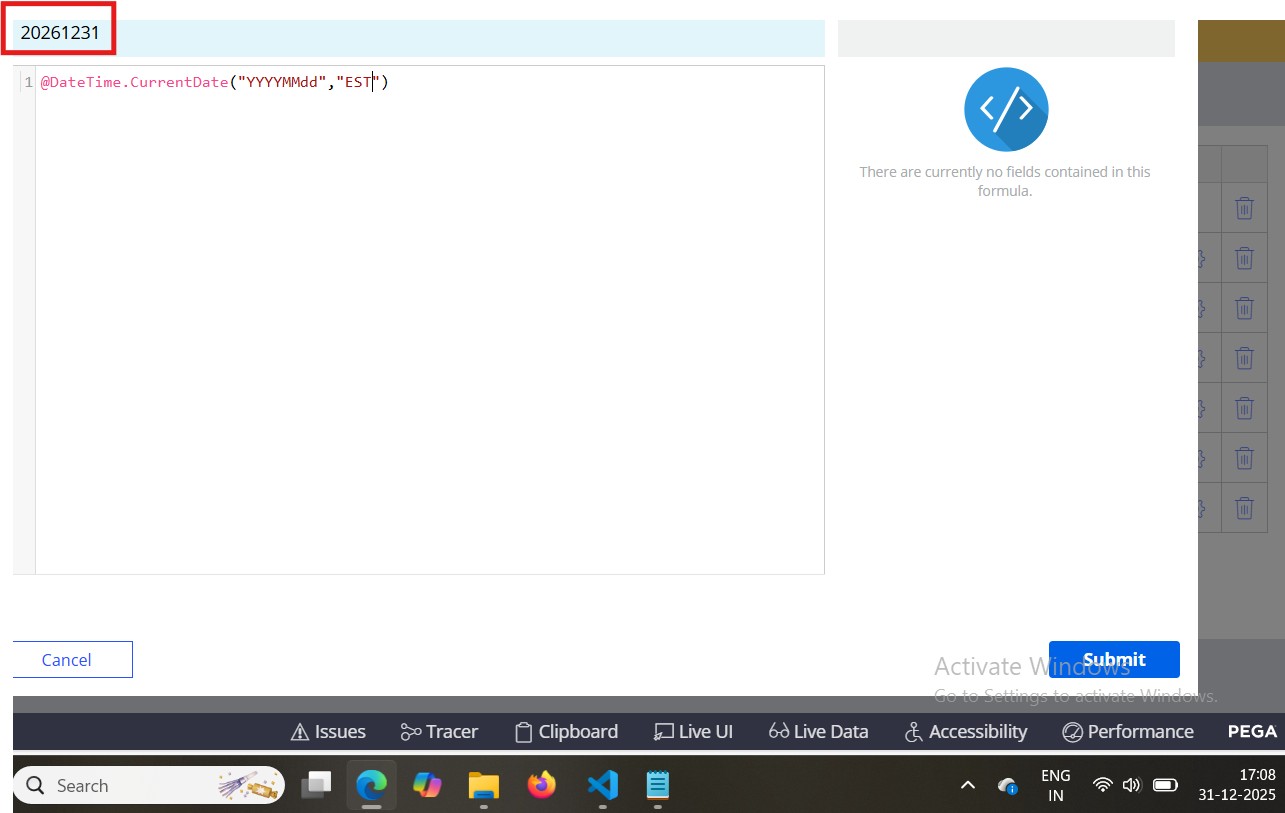This screenshot has height=813, width=1285.
Task: Expand hidden system tray icons
Action: (x=967, y=785)
